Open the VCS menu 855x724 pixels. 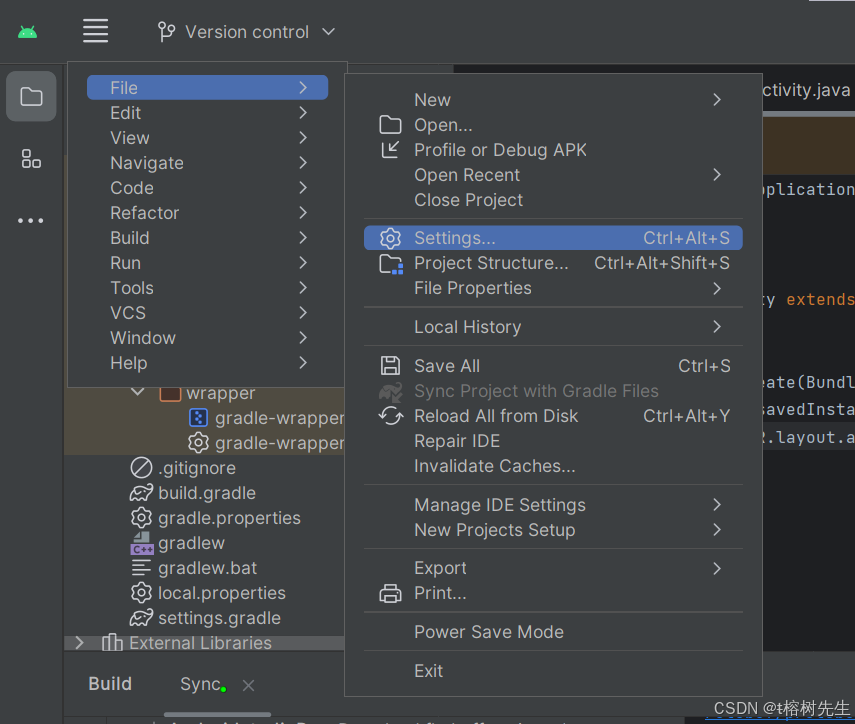coord(207,313)
